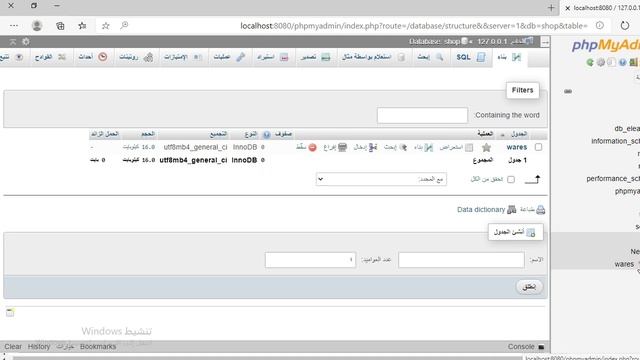The height and width of the screenshot is (360, 640).
Task: Click the Go button to create table
Action: coord(529,287)
